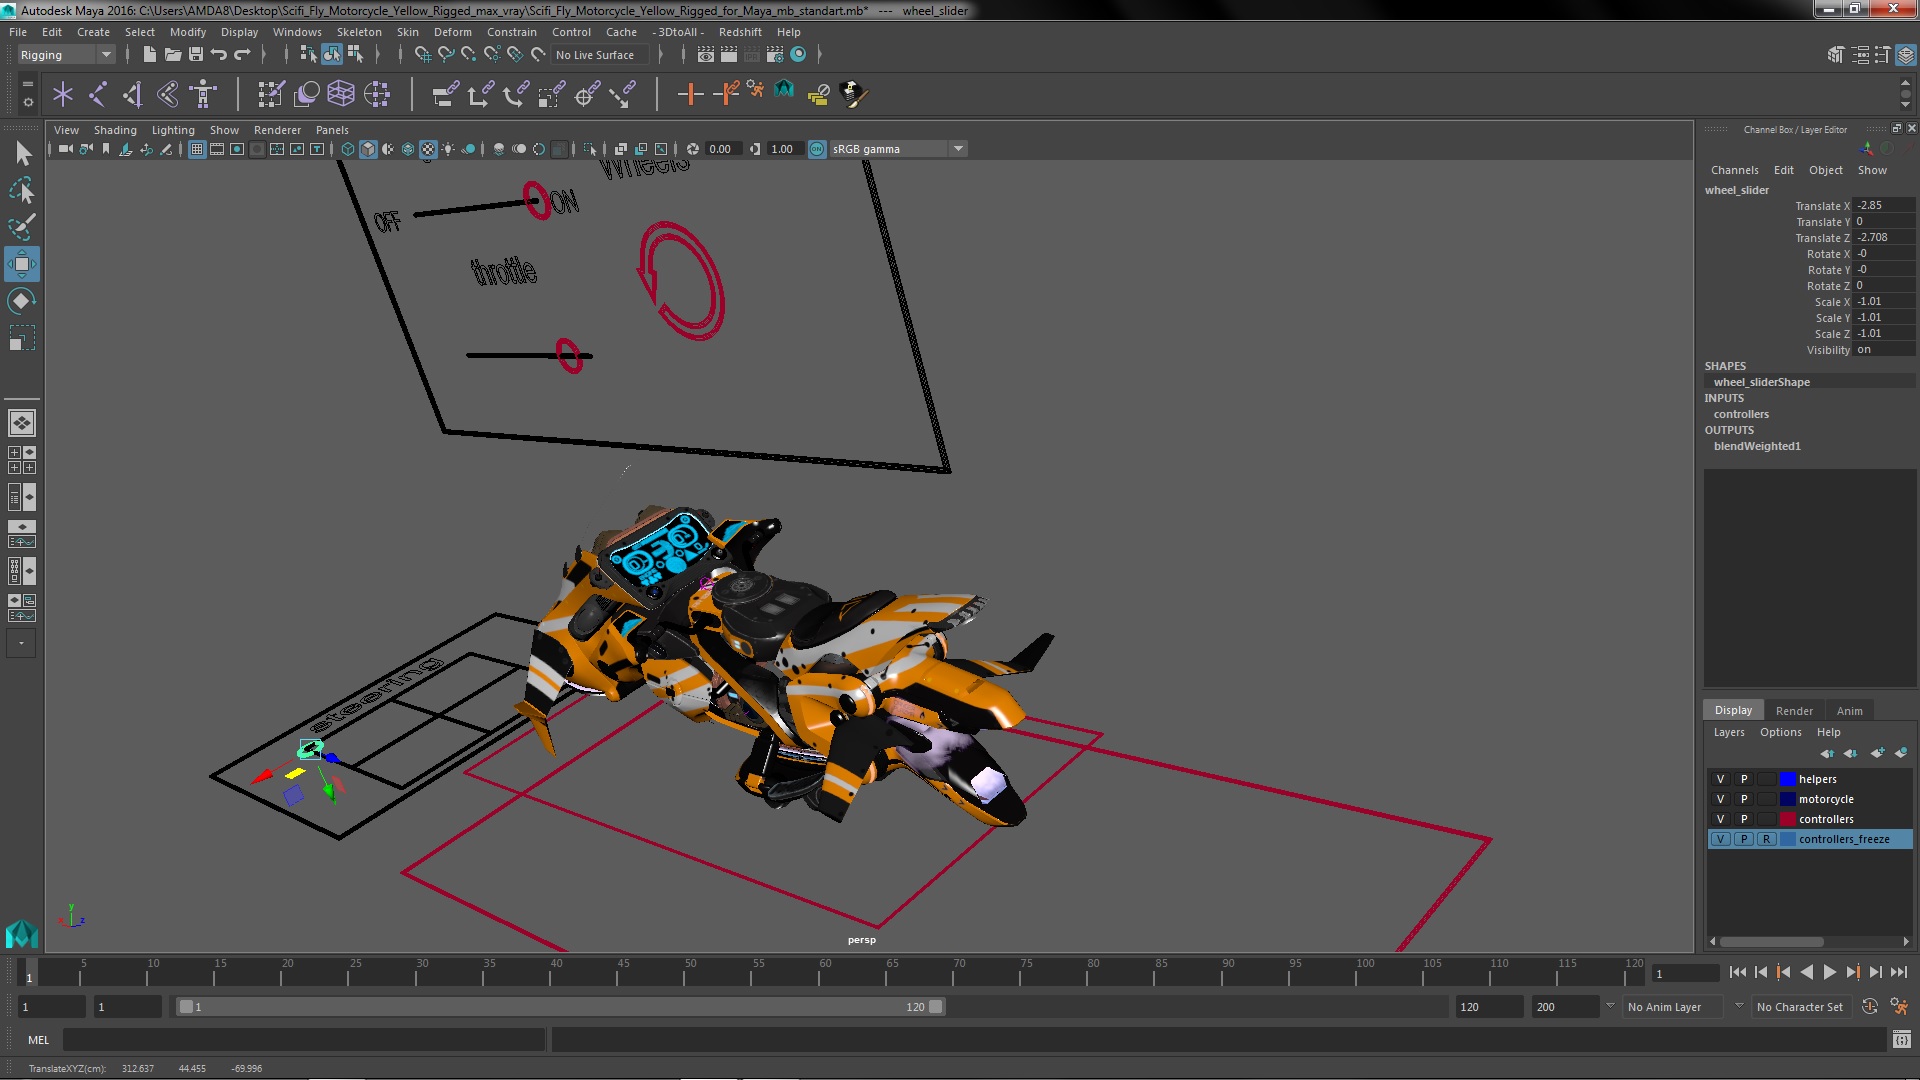
Task: Toggle the viewport grid display button
Action: coord(197,149)
